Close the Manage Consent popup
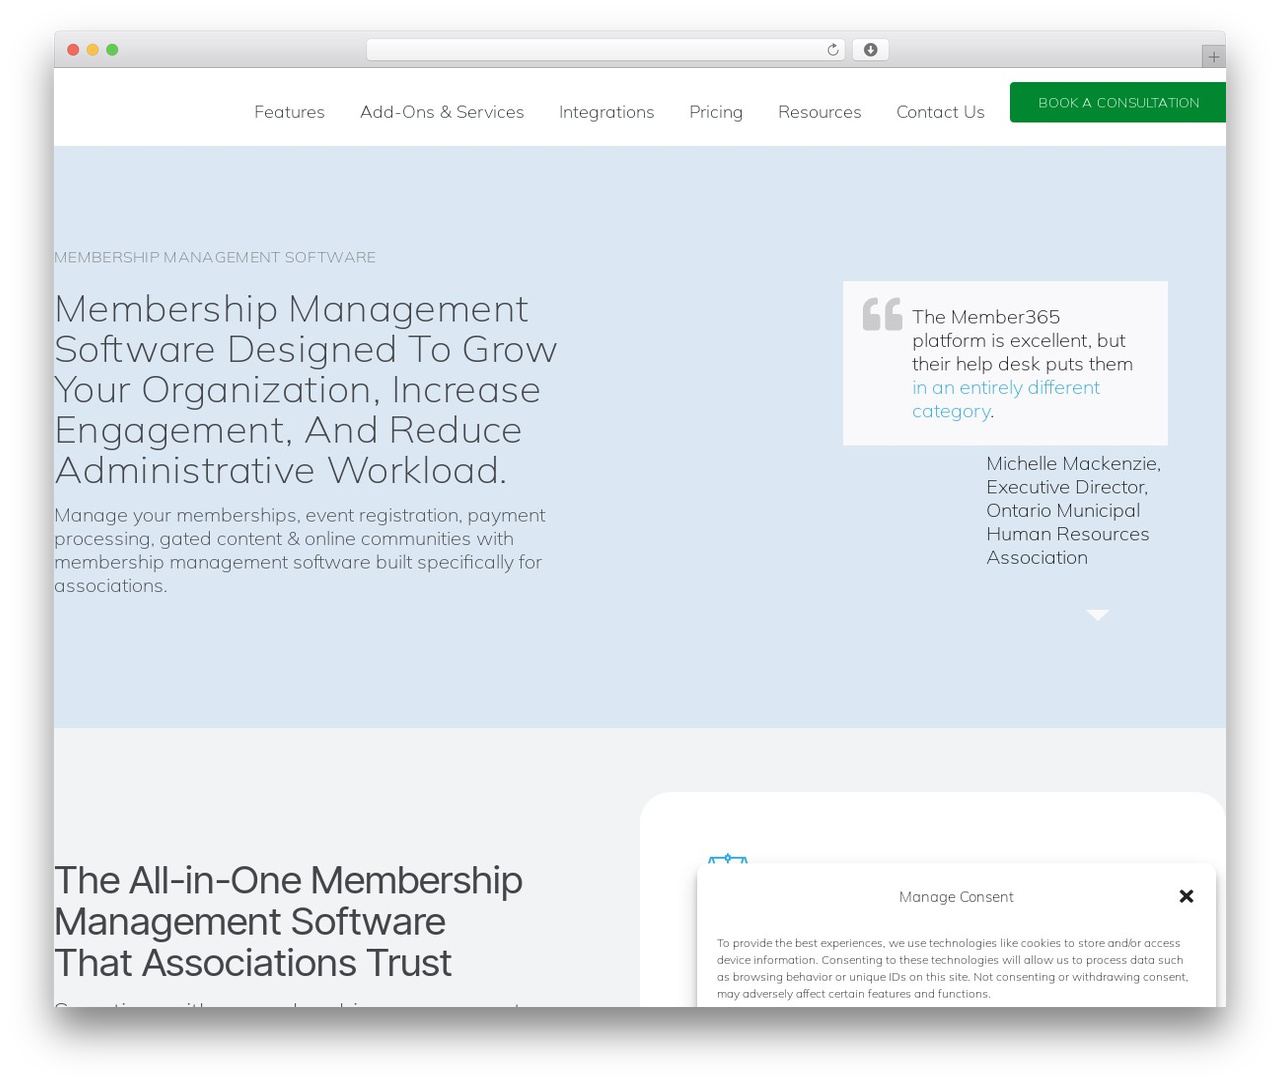The height and width of the screenshot is (1084, 1280). (1186, 896)
